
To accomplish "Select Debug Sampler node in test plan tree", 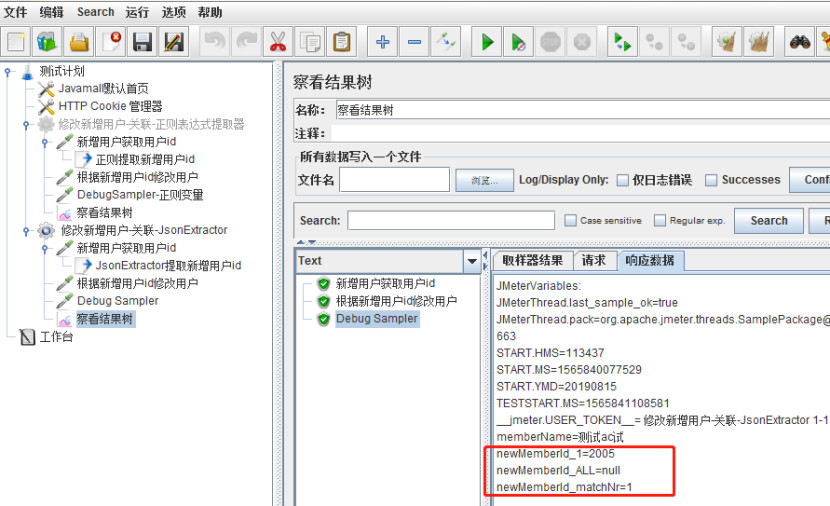I will pos(118,301).
